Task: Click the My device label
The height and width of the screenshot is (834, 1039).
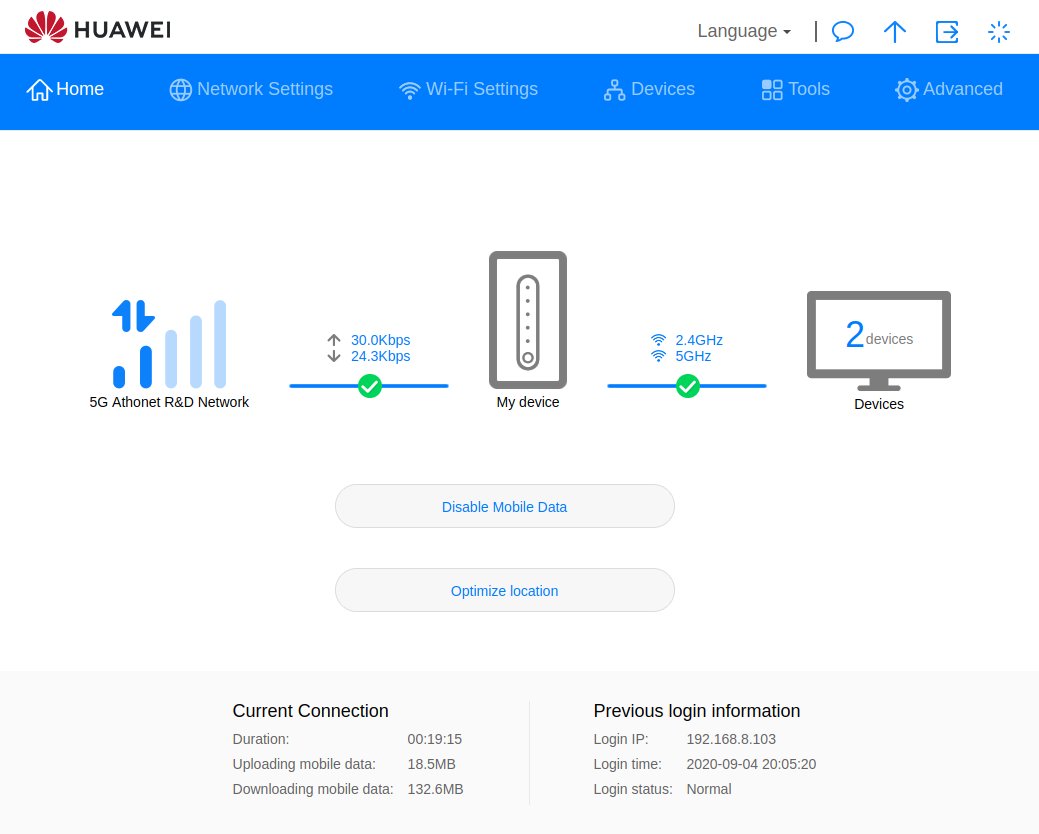Action: click(x=528, y=402)
